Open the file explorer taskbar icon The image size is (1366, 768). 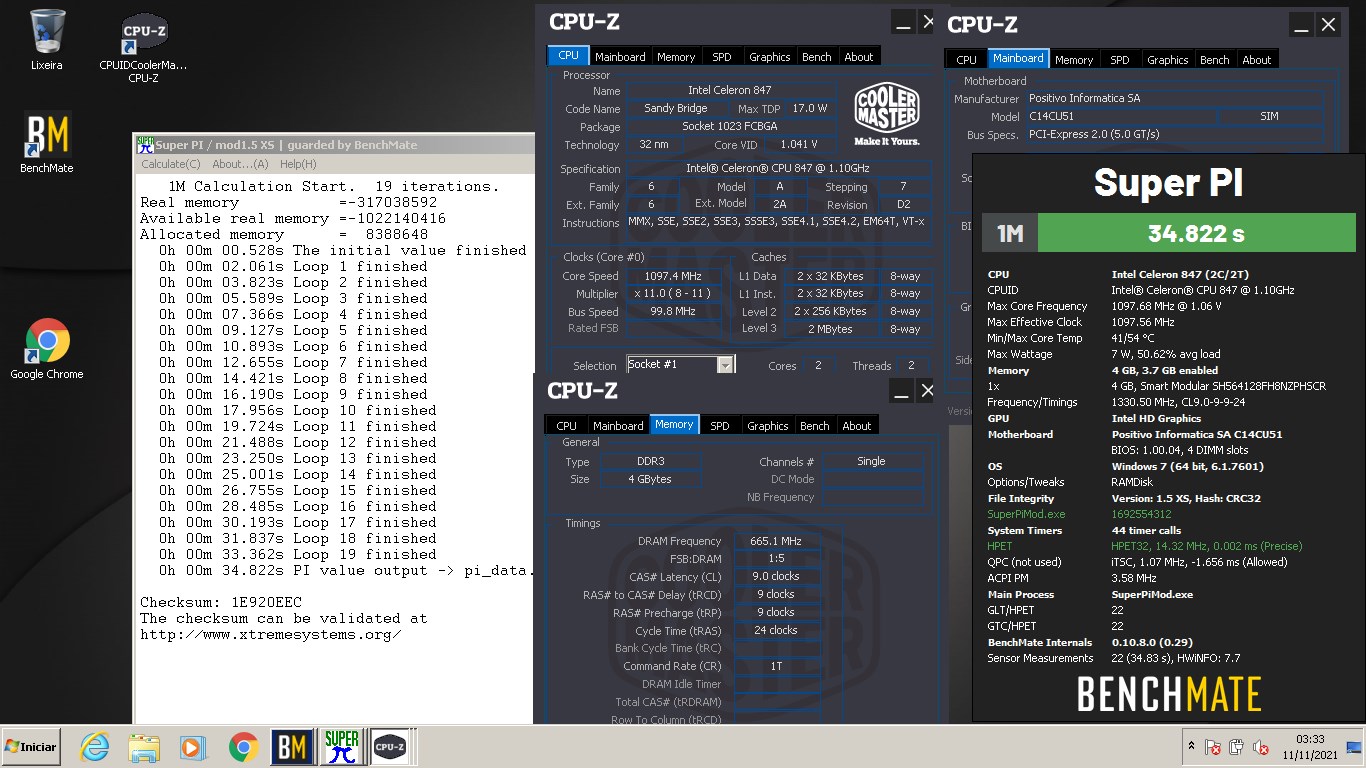point(144,747)
